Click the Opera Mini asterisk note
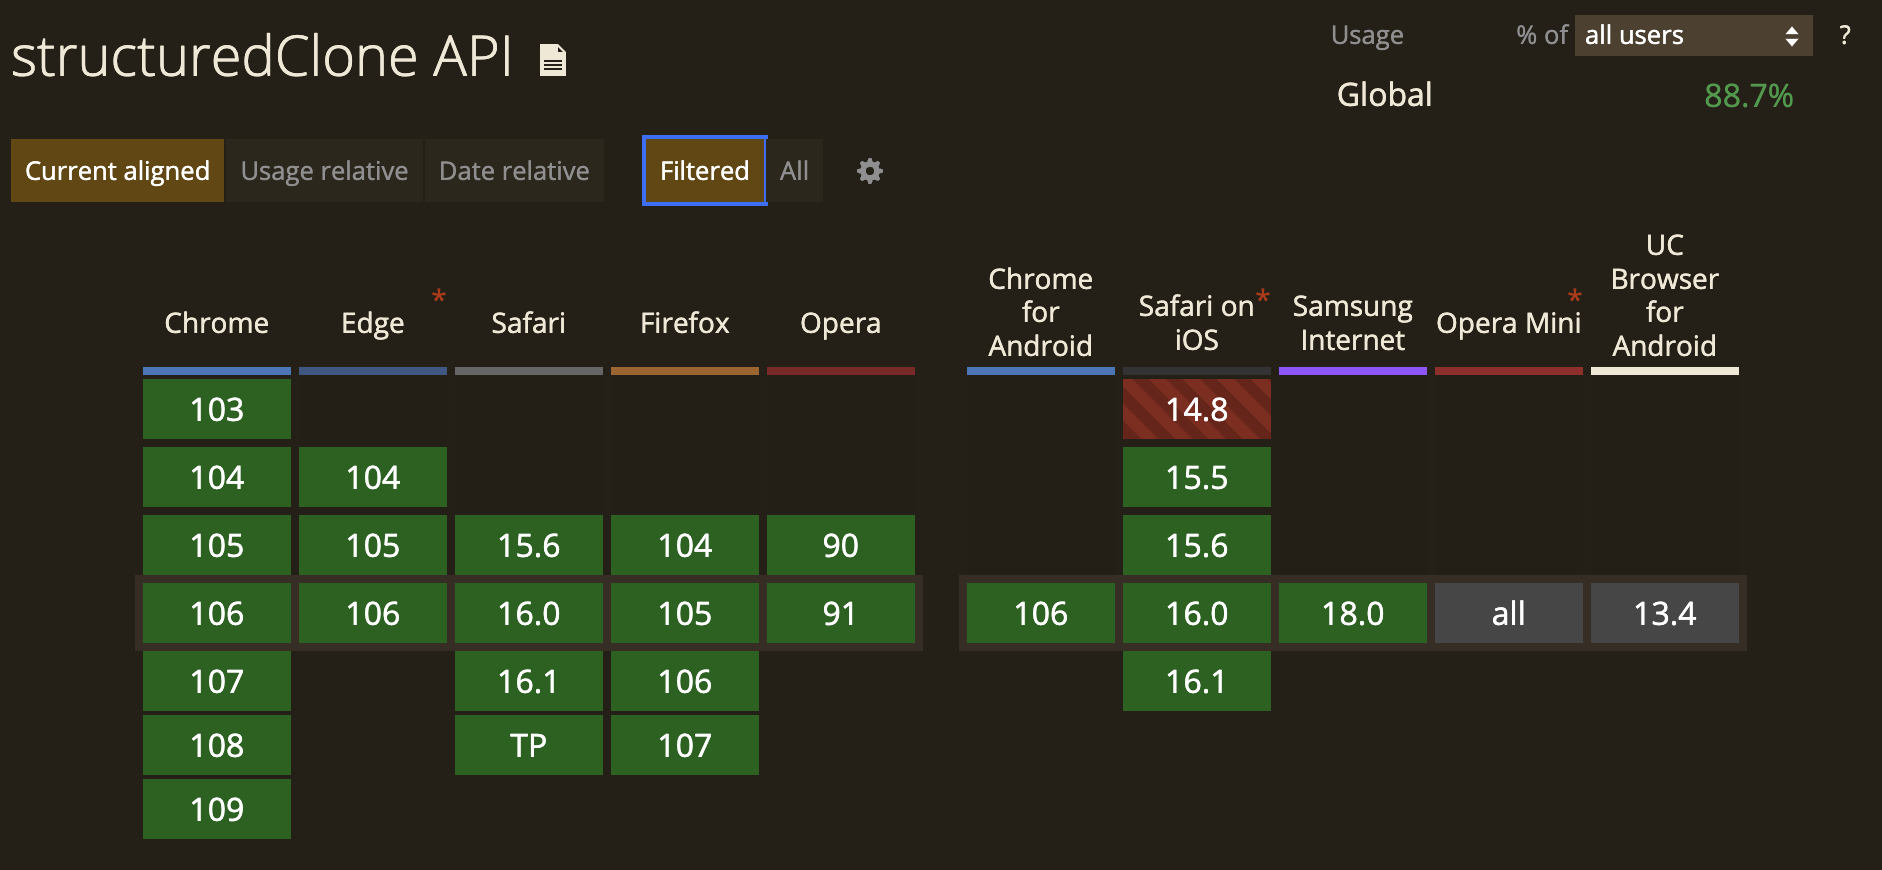The height and width of the screenshot is (870, 1882). pyautogui.click(x=1575, y=296)
